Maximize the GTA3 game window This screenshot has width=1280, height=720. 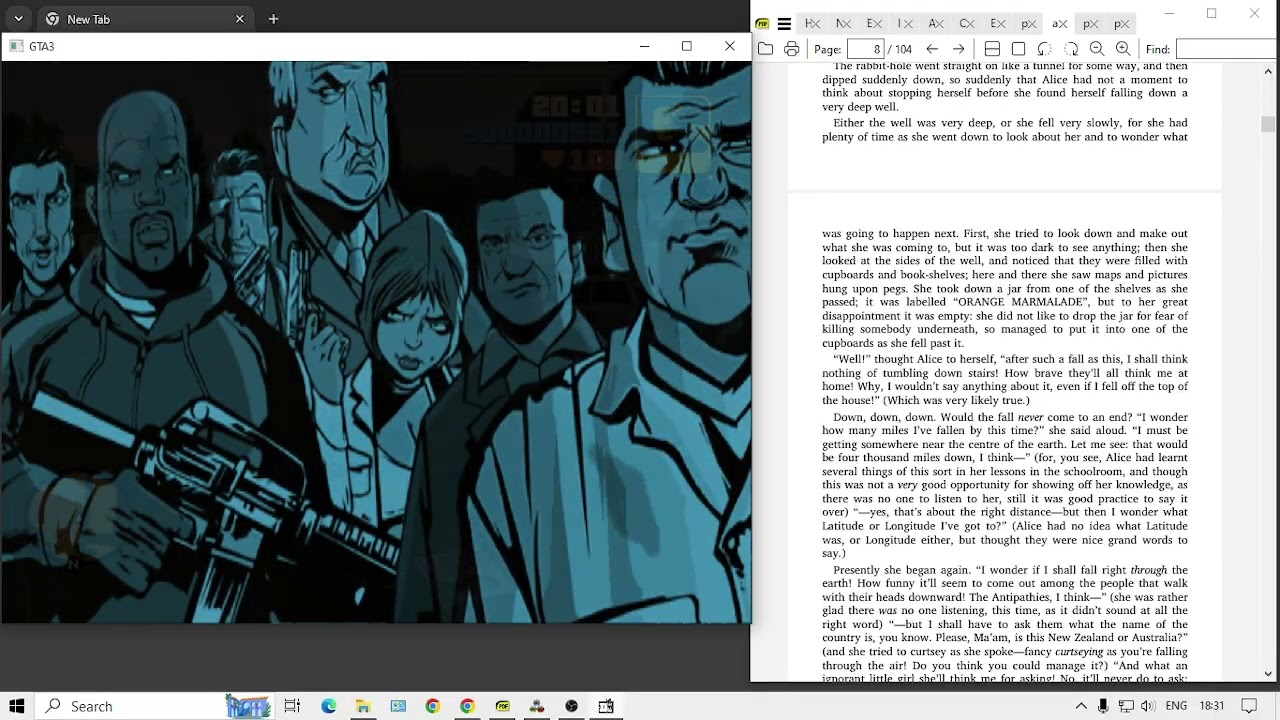click(x=687, y=46)
